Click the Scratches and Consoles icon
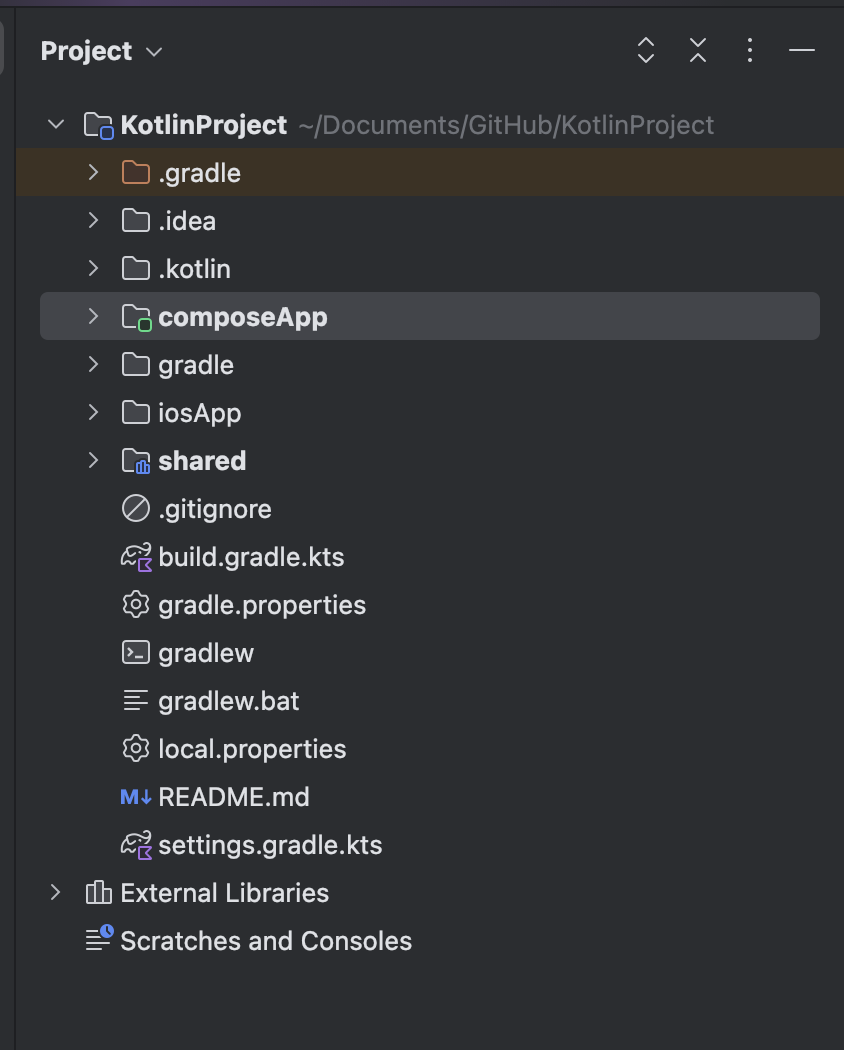The width and height of the screenshot is (844, 1050). 98,941
